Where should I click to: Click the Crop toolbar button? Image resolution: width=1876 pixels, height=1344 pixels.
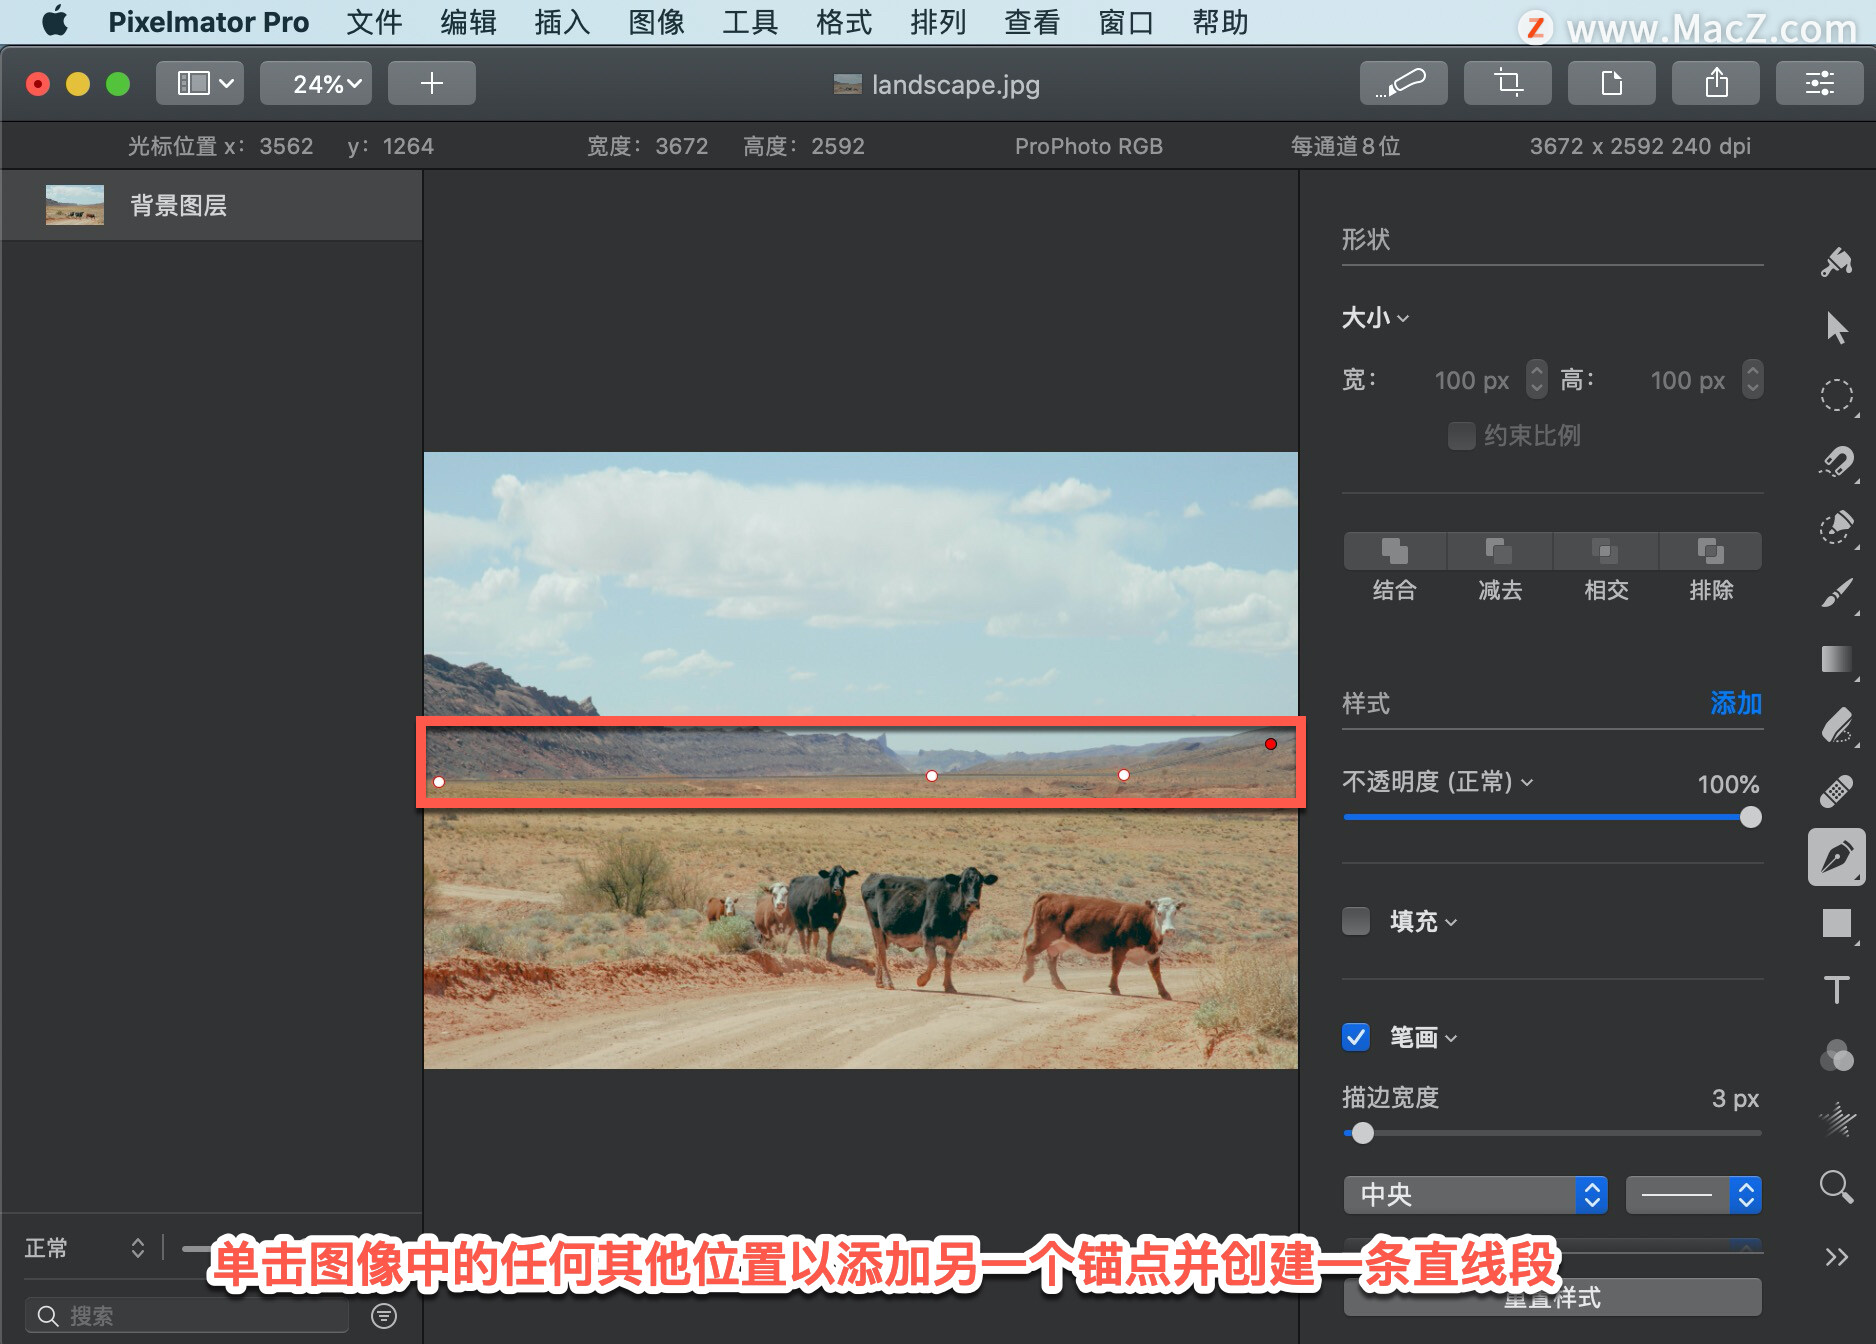click(x=1507, y=83)
